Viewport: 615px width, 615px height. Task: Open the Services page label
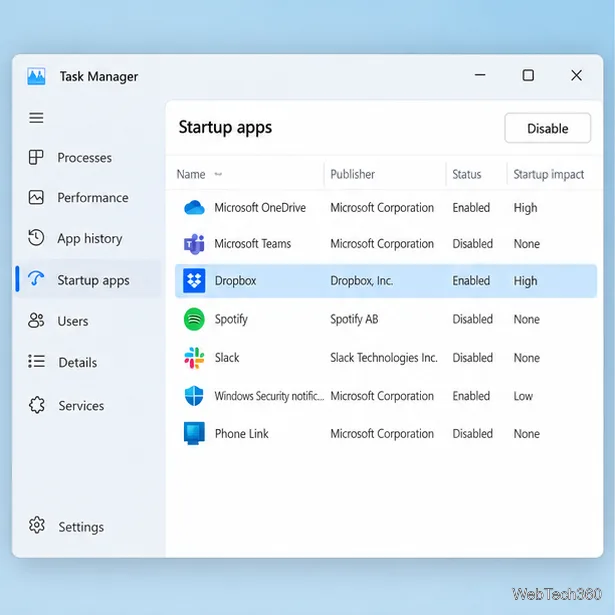pos(81,406)
